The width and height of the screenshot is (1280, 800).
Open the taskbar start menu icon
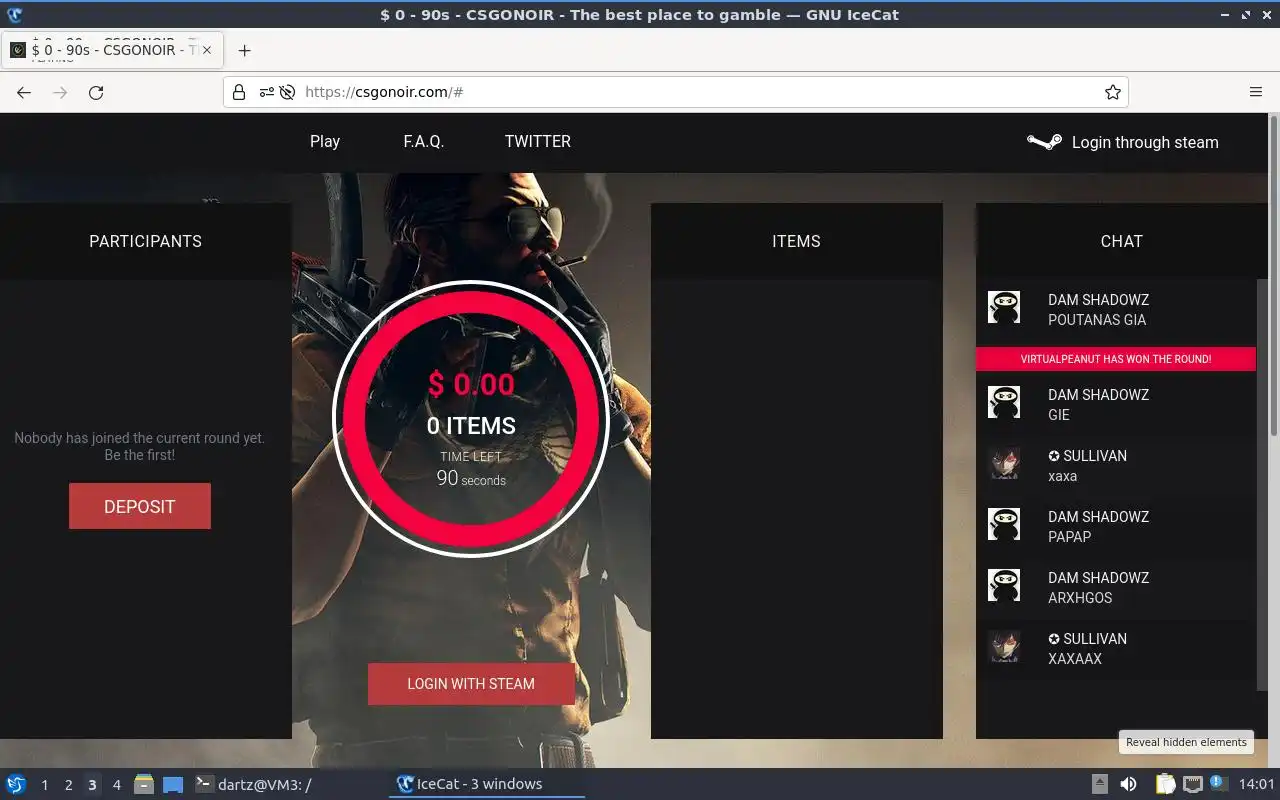(16, 784)
